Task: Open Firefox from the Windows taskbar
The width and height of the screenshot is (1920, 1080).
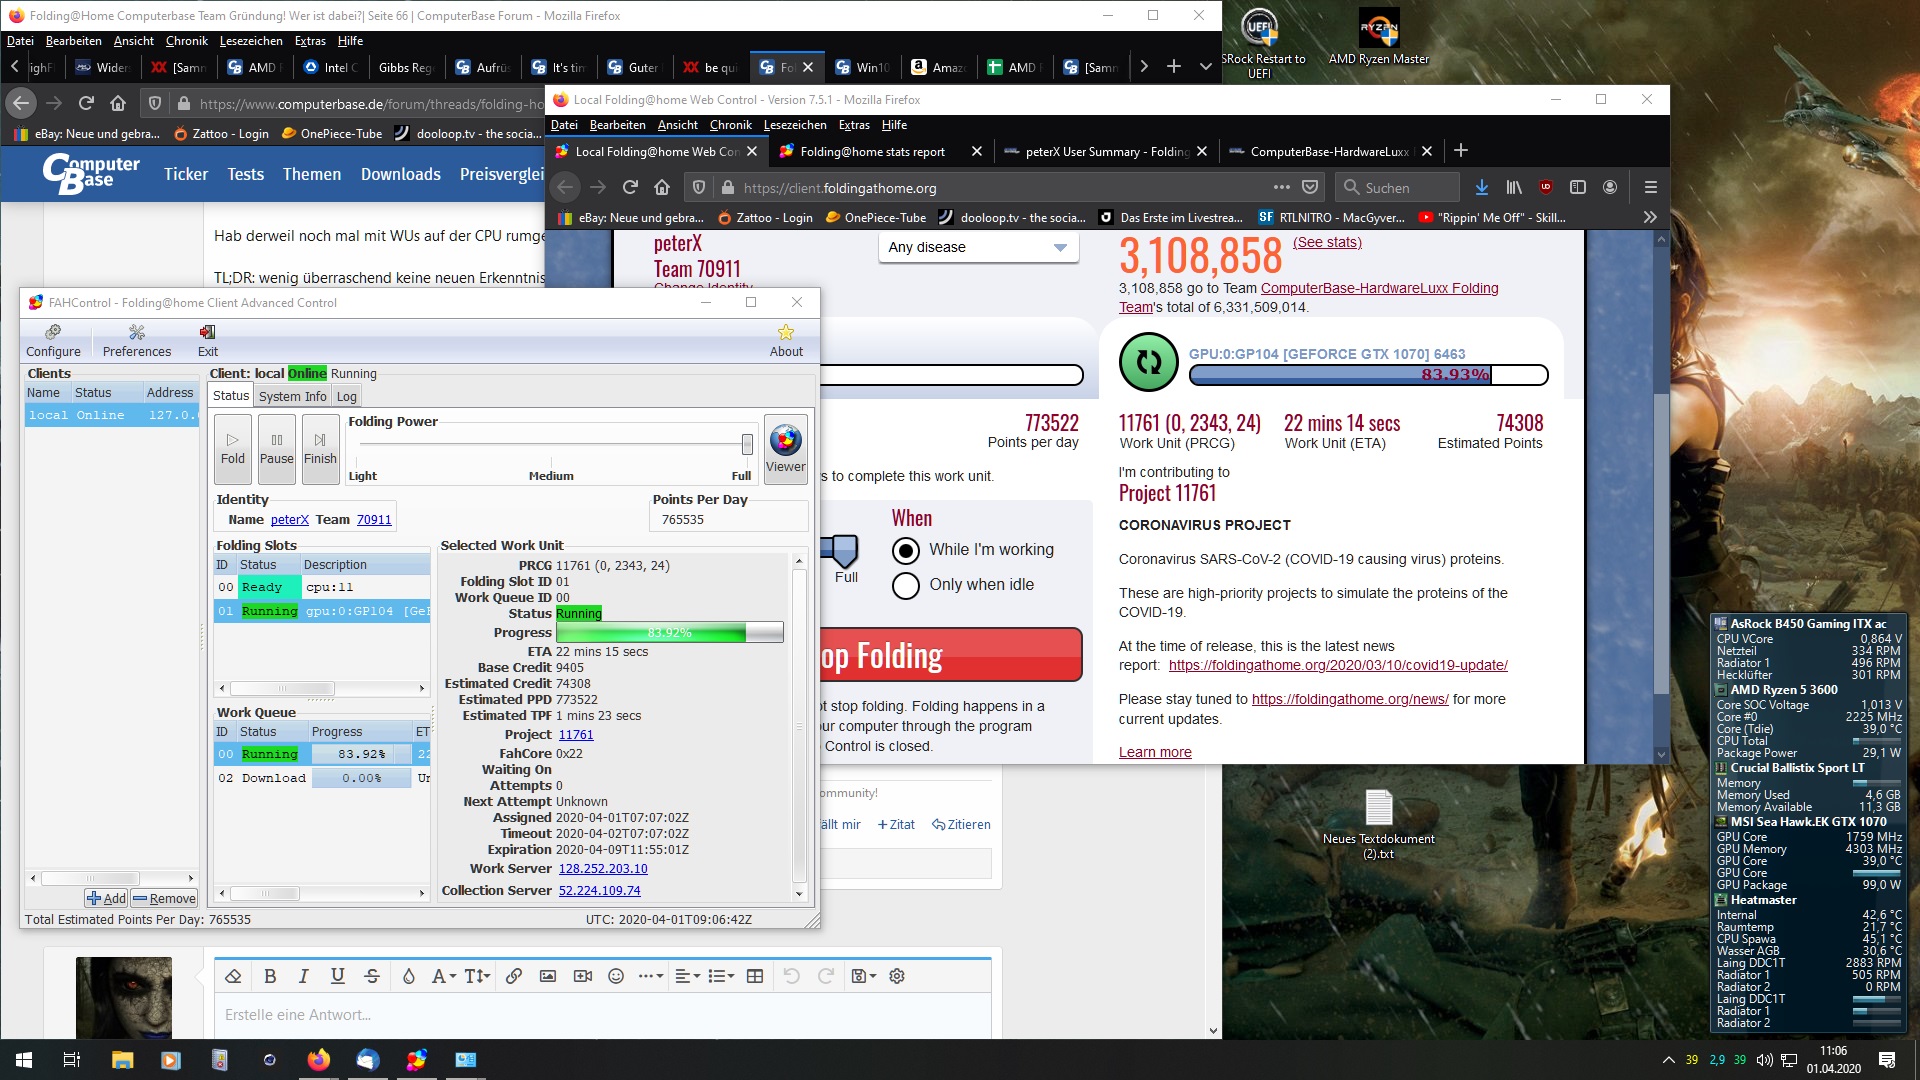Action: [x=318, y=1060]
